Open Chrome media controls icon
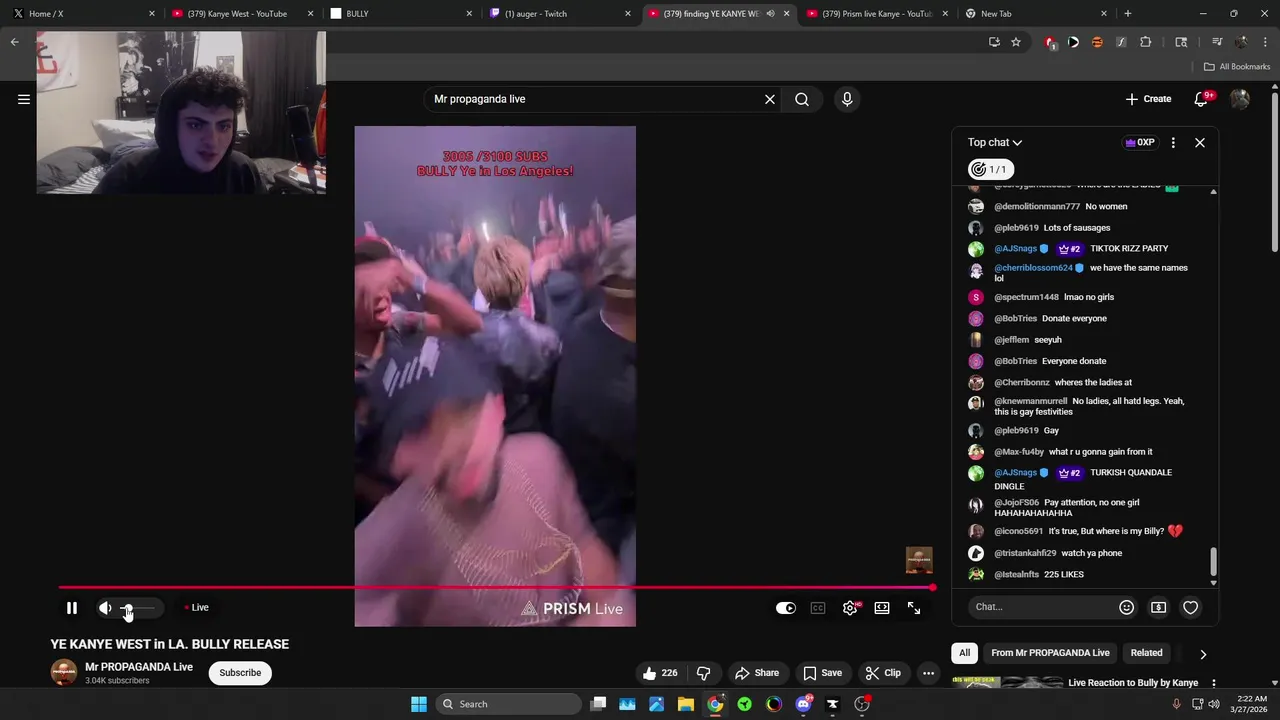Viewport: 1280px width, 720px height. (1217, 42)
